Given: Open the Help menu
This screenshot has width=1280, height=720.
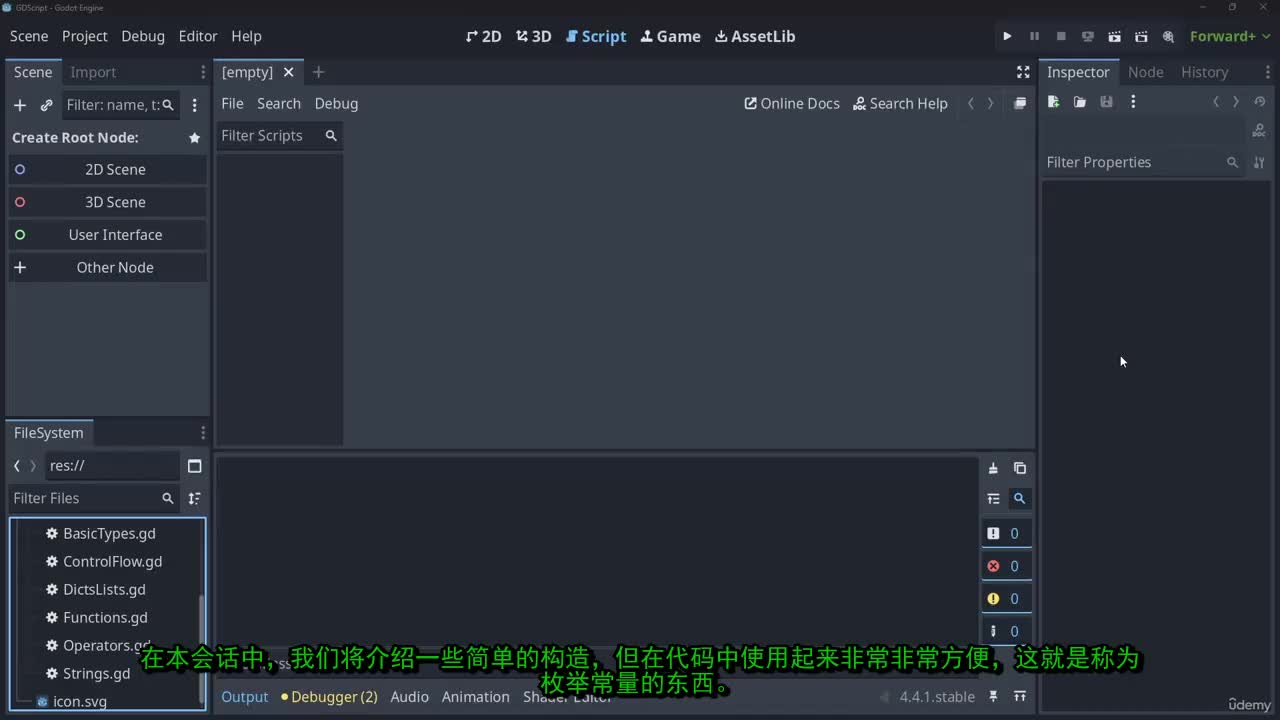Looking at the screenshot, I should pyautogui.click(x=246, y=36).
